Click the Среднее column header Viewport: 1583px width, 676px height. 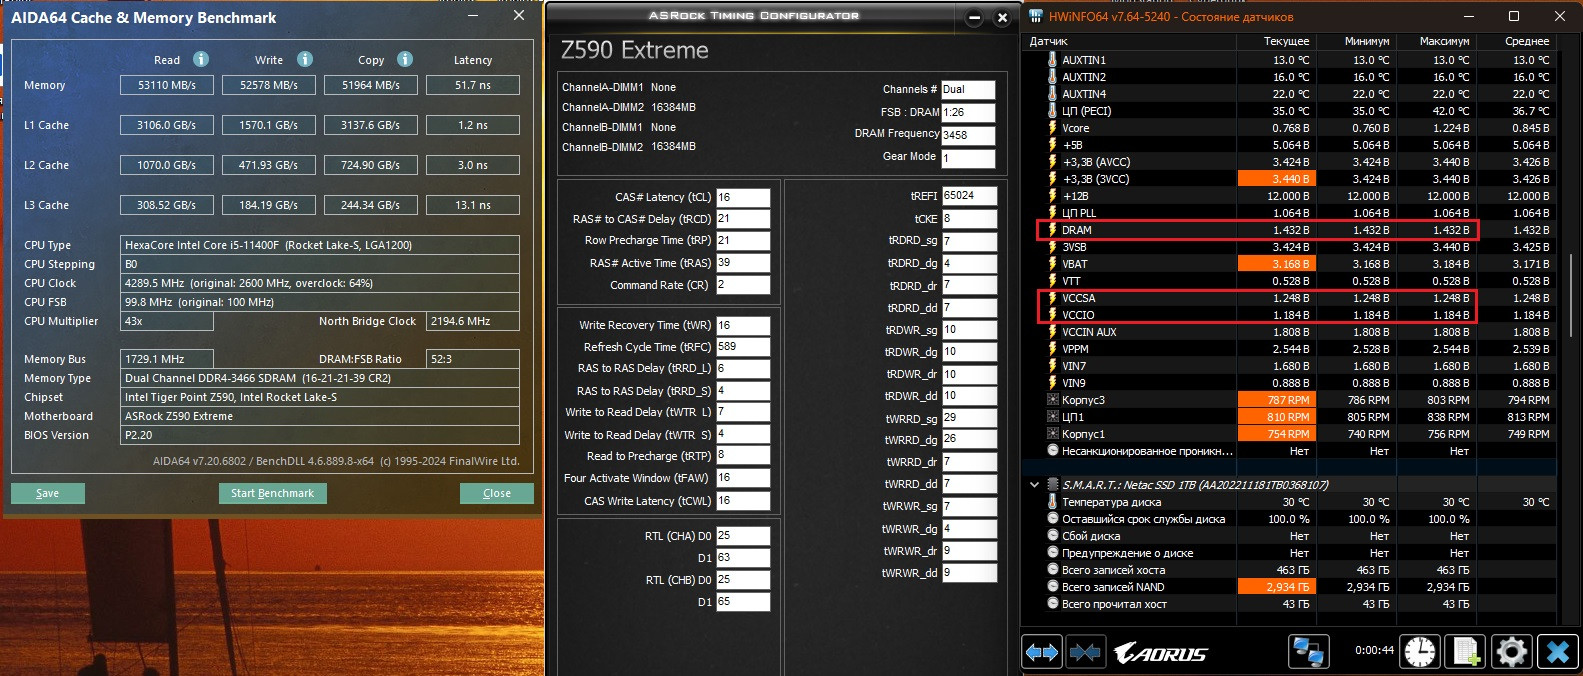coord(1516,41)
